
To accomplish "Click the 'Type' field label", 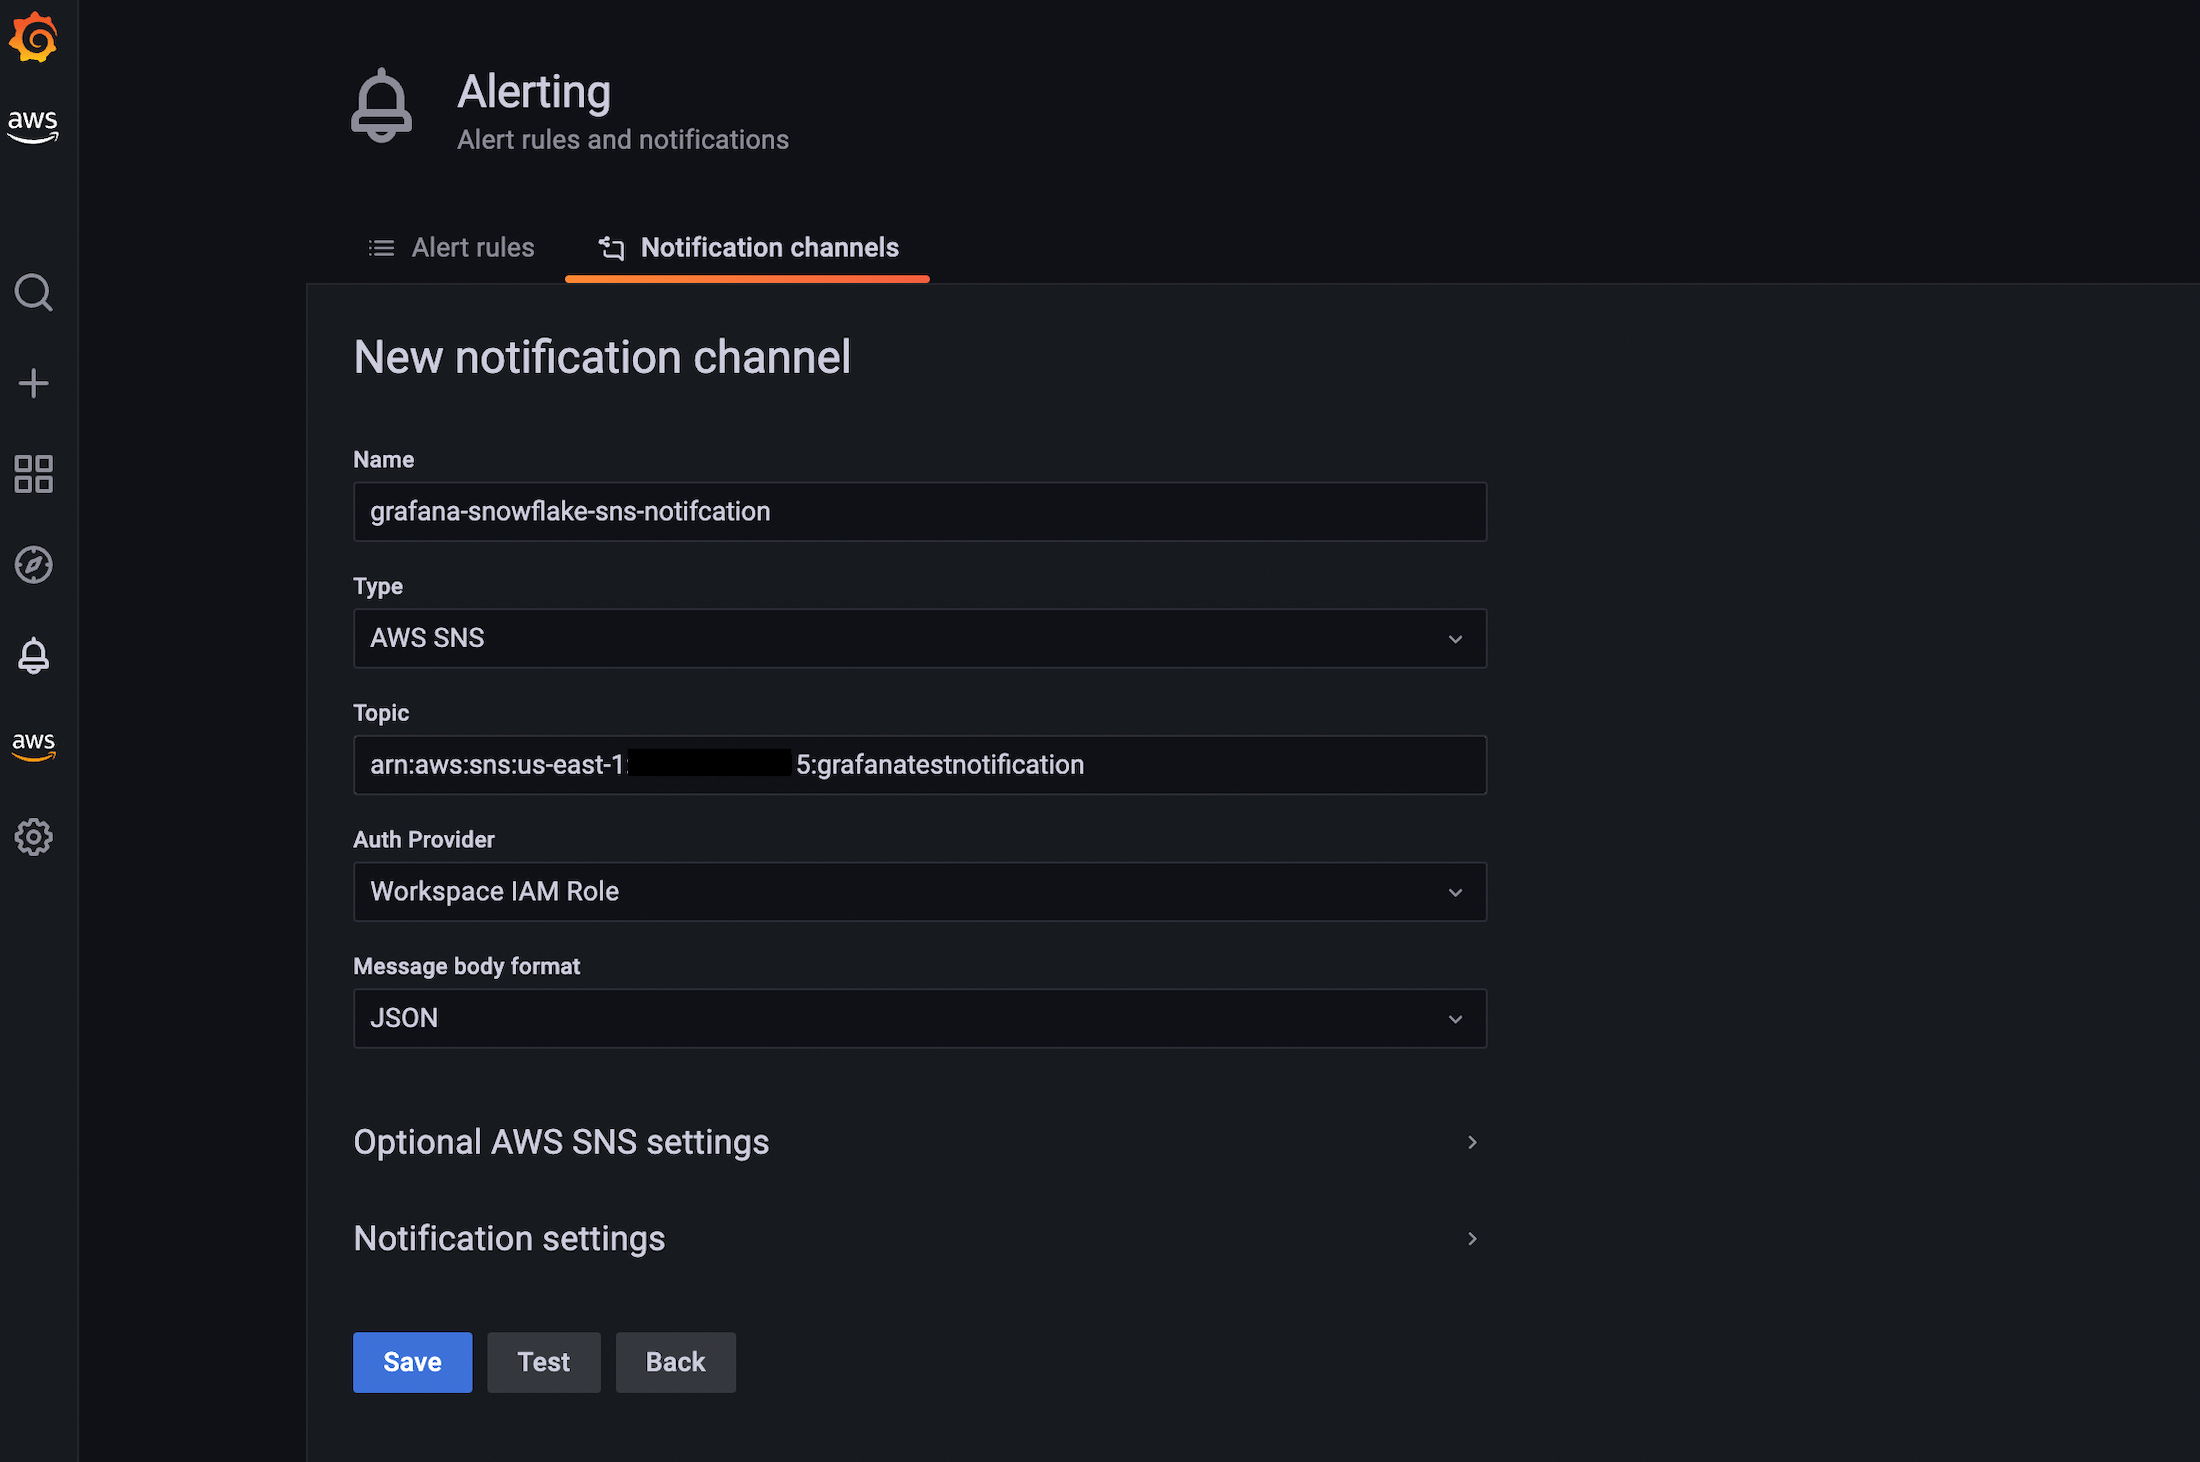I will (378, 587).
